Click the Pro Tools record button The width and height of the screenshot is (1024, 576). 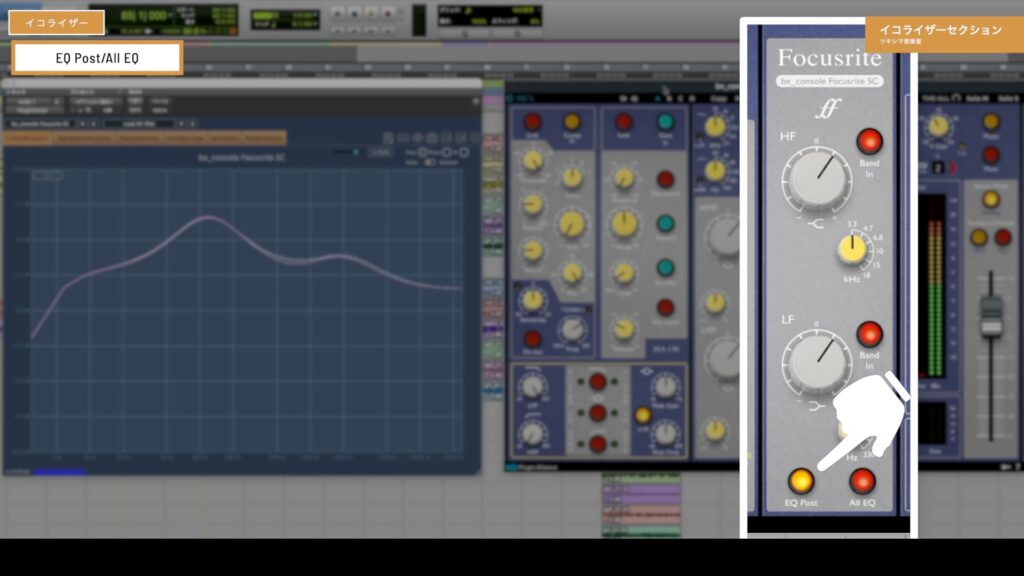click(x=389, y=12)
